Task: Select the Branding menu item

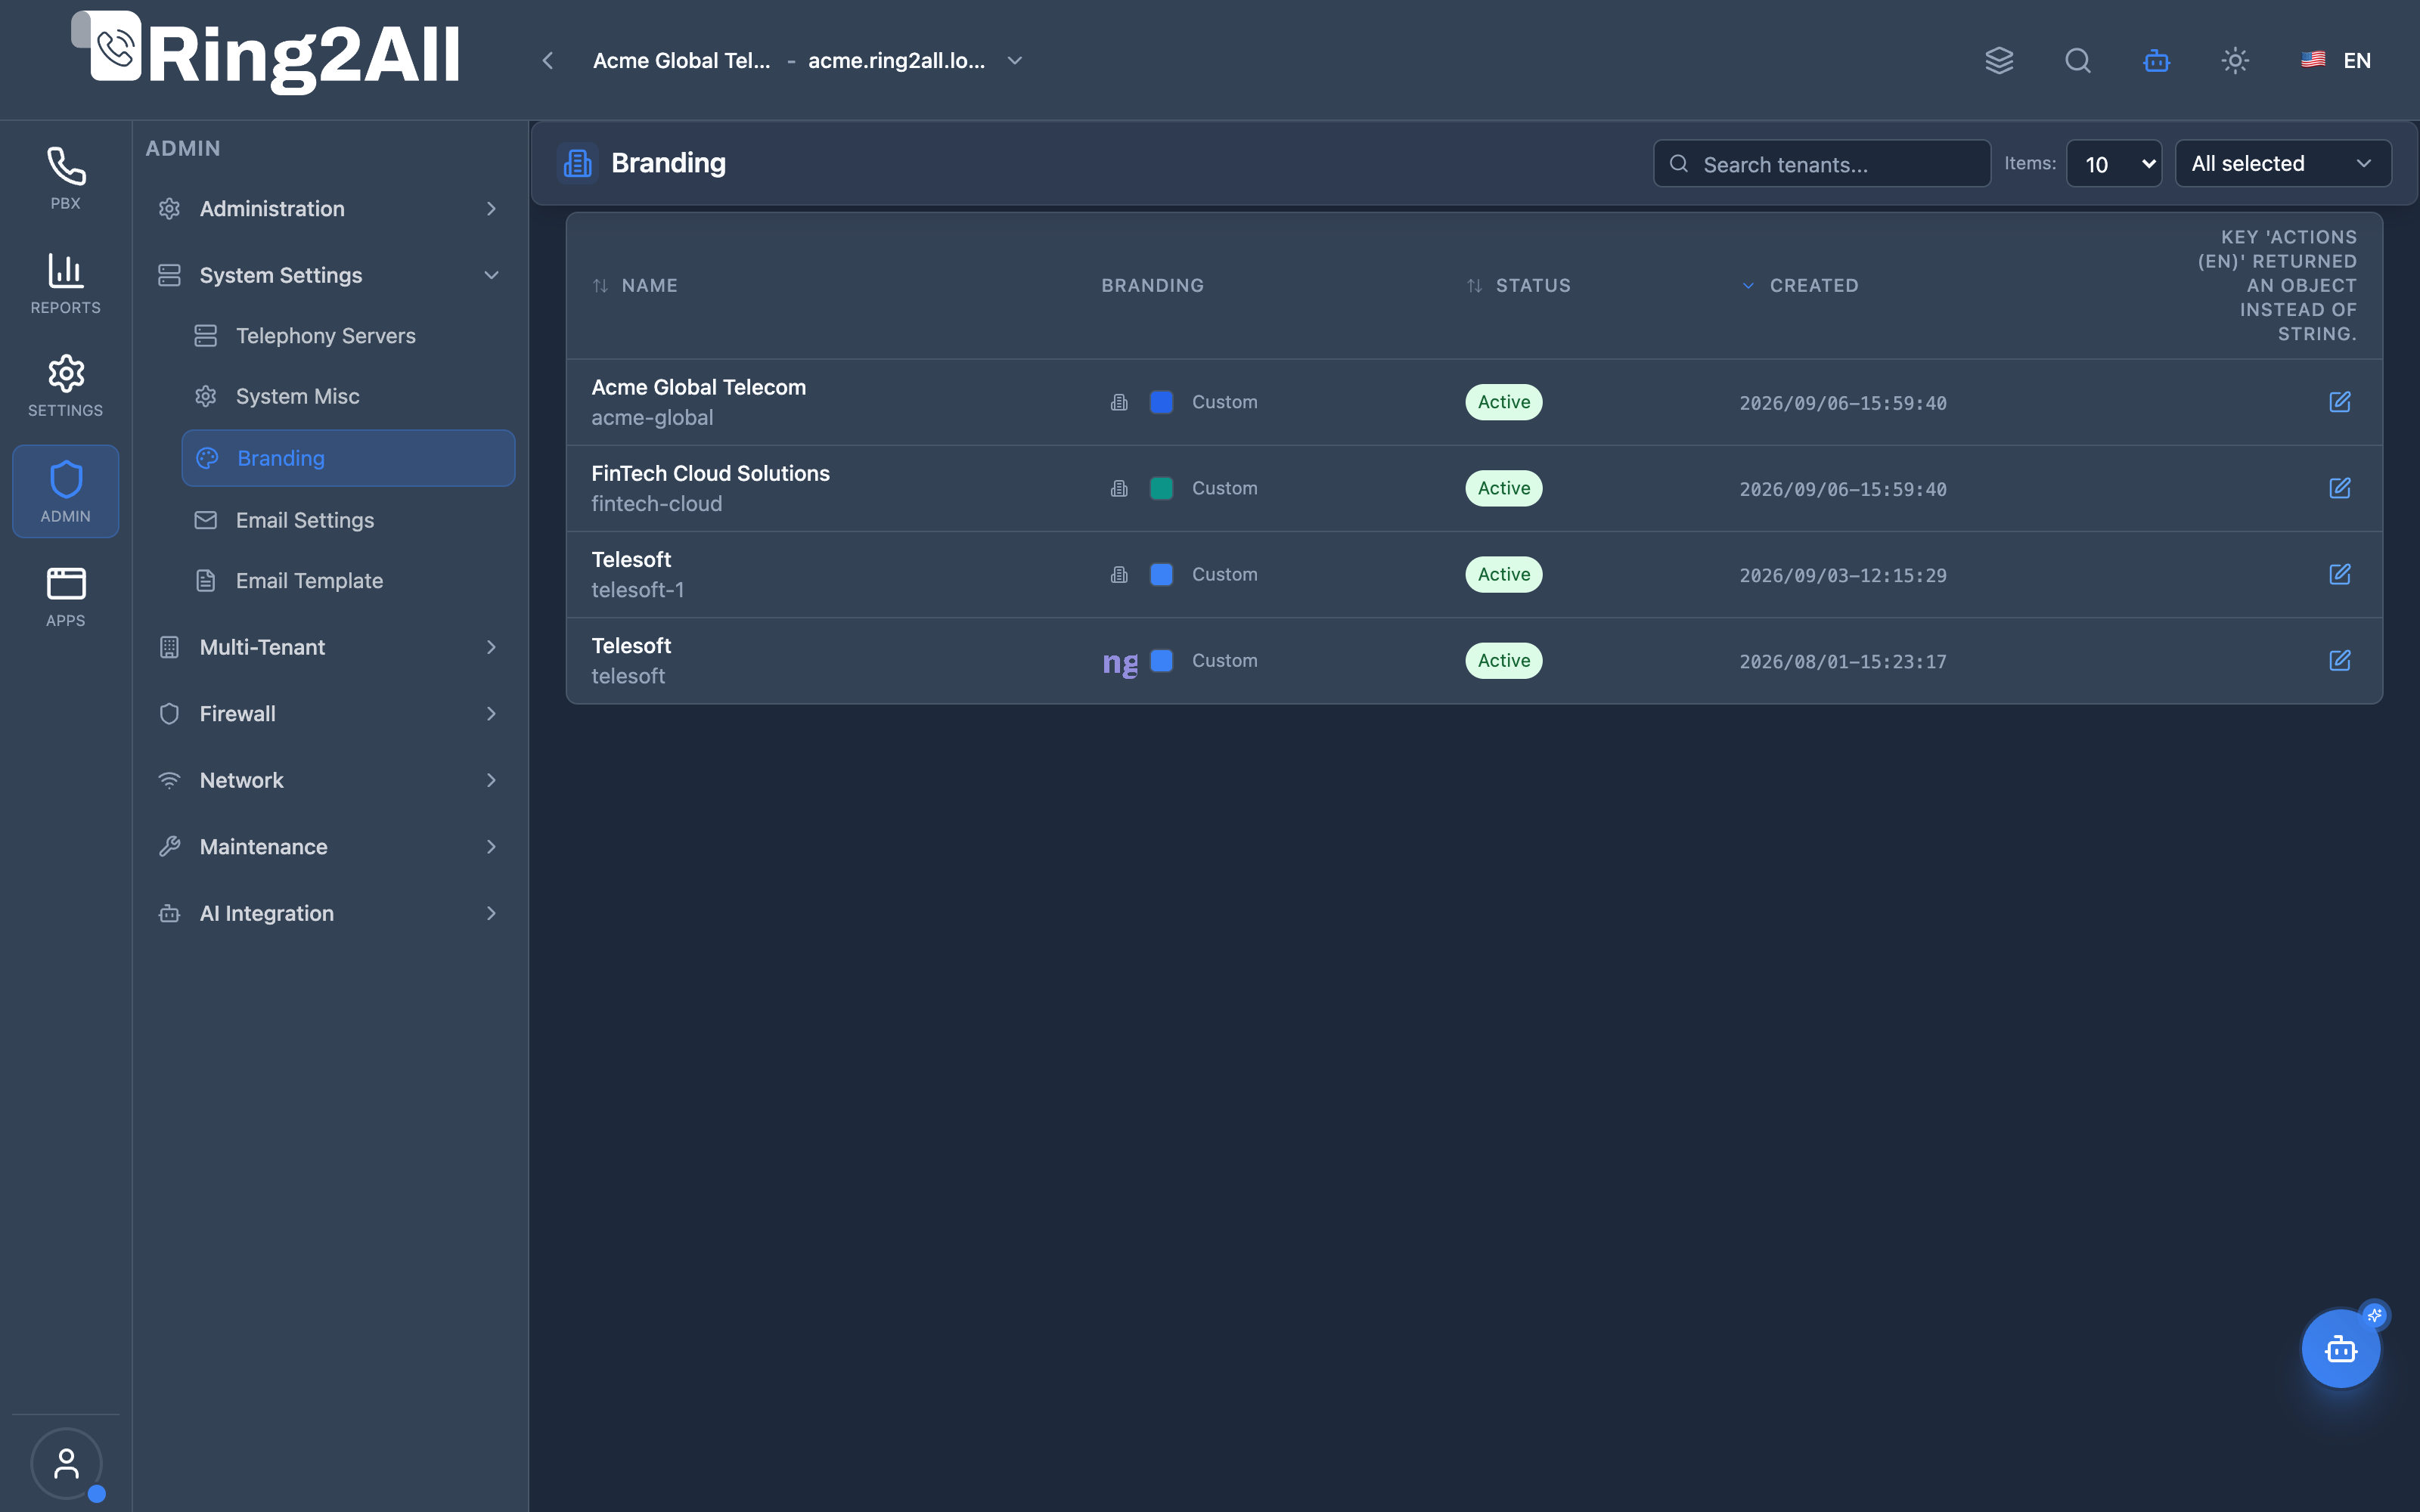Action: click(x=348, y=458)
